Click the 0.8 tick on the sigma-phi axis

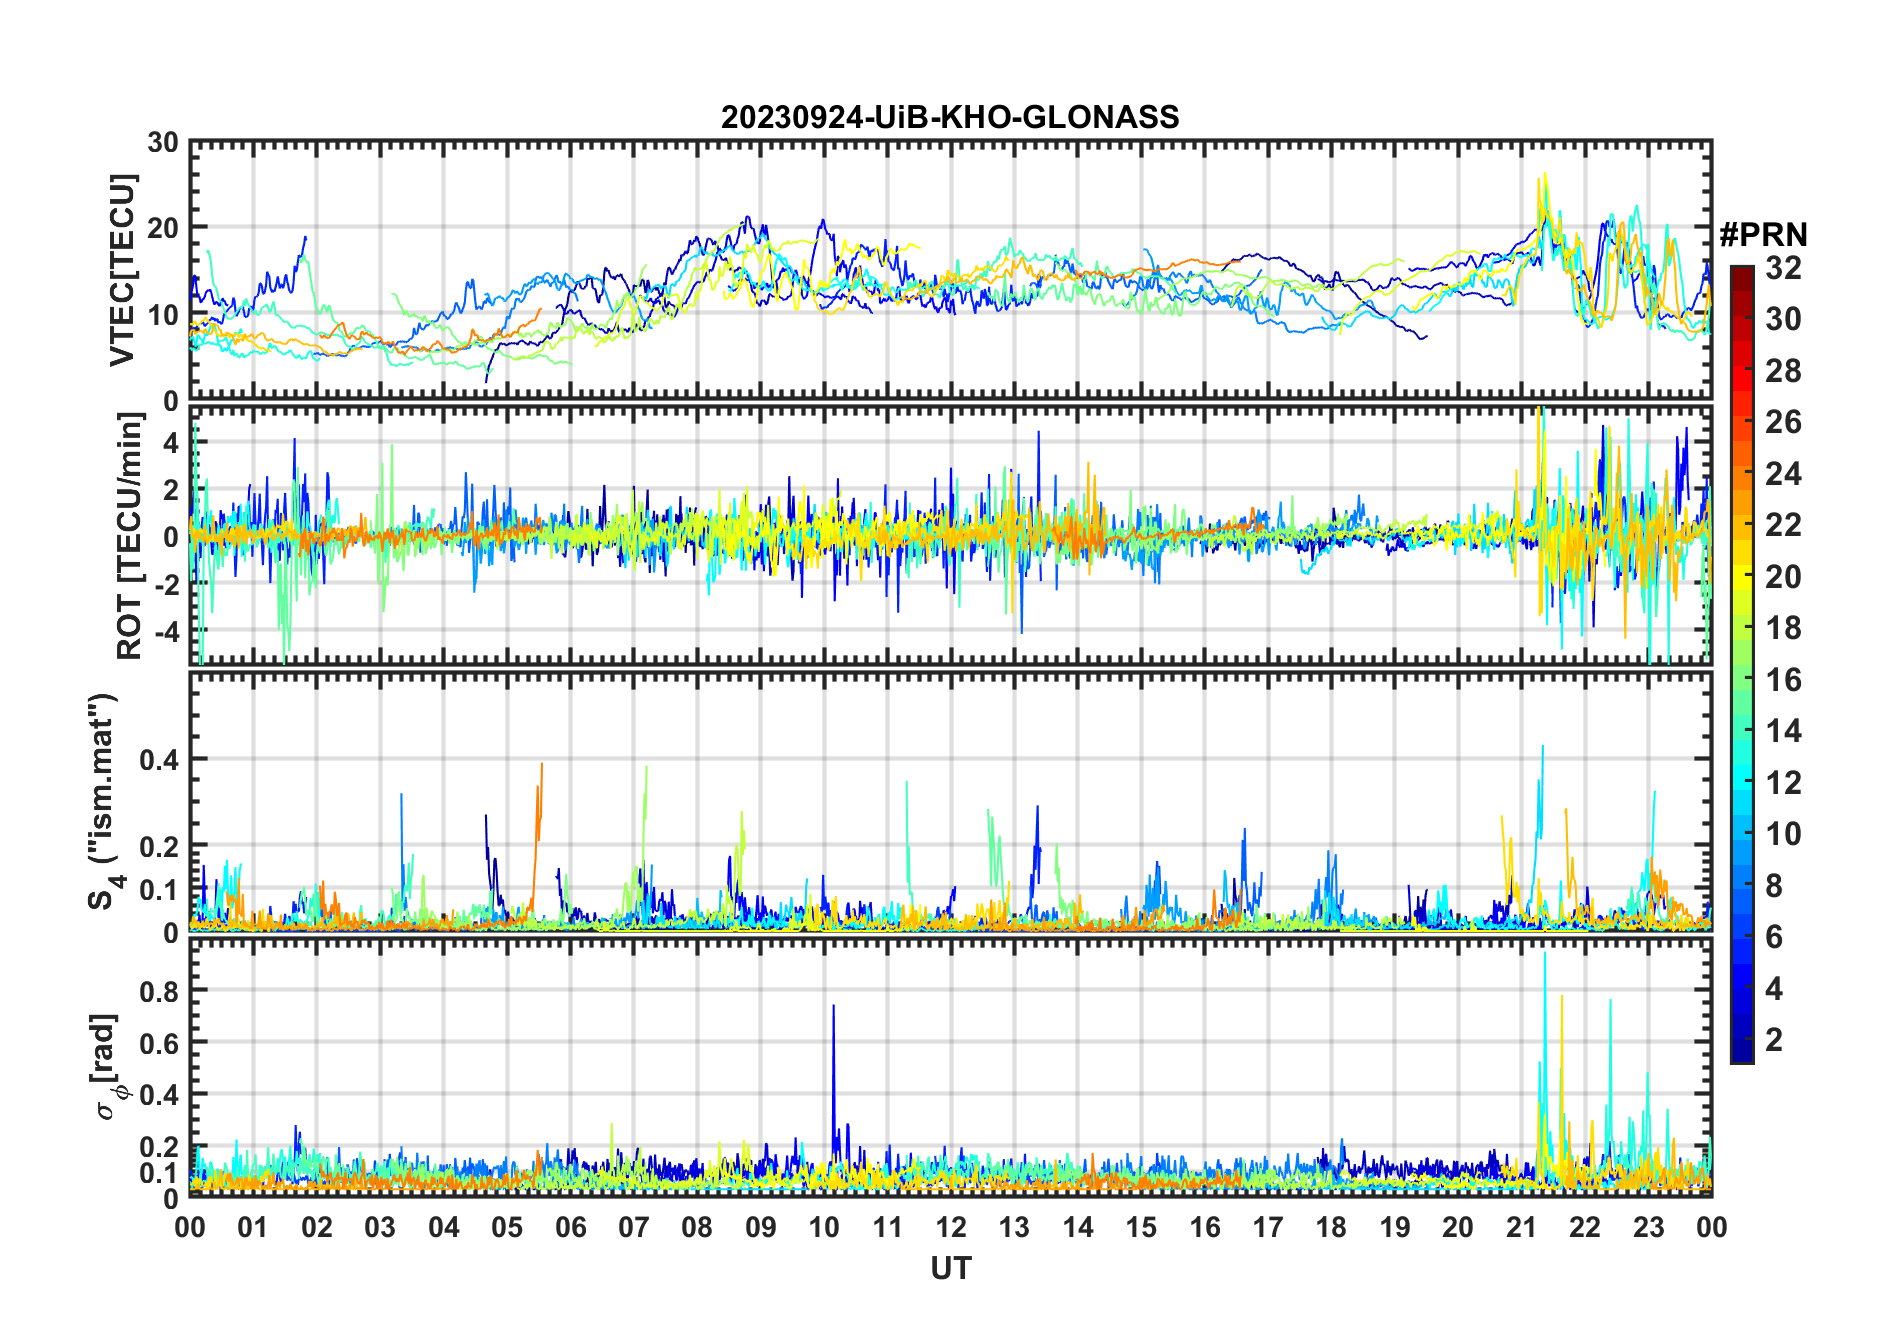click(x=158, y=991)
